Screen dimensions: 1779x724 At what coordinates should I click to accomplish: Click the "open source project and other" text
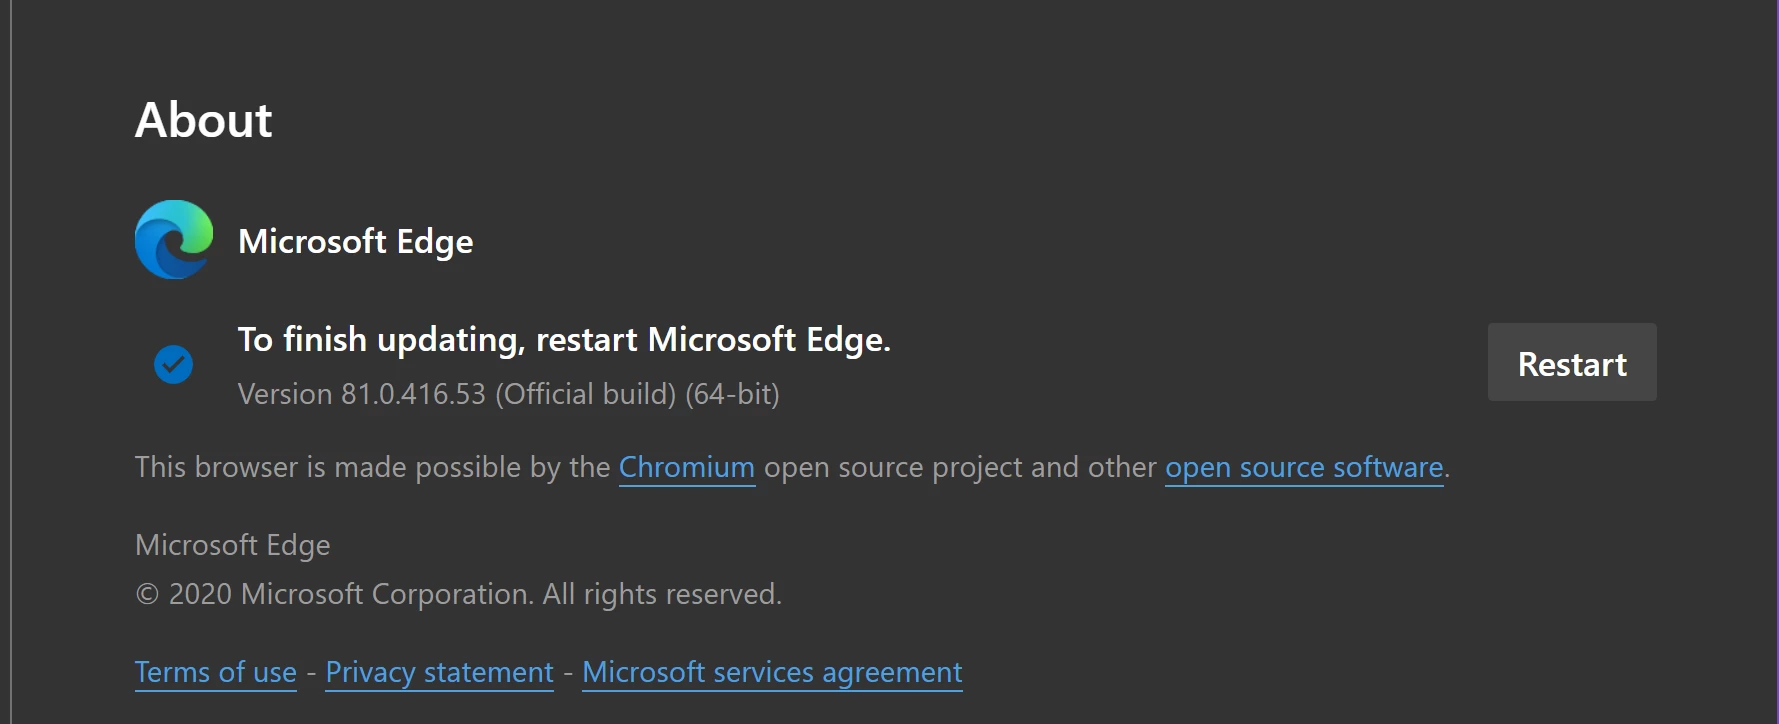(959, 467)
